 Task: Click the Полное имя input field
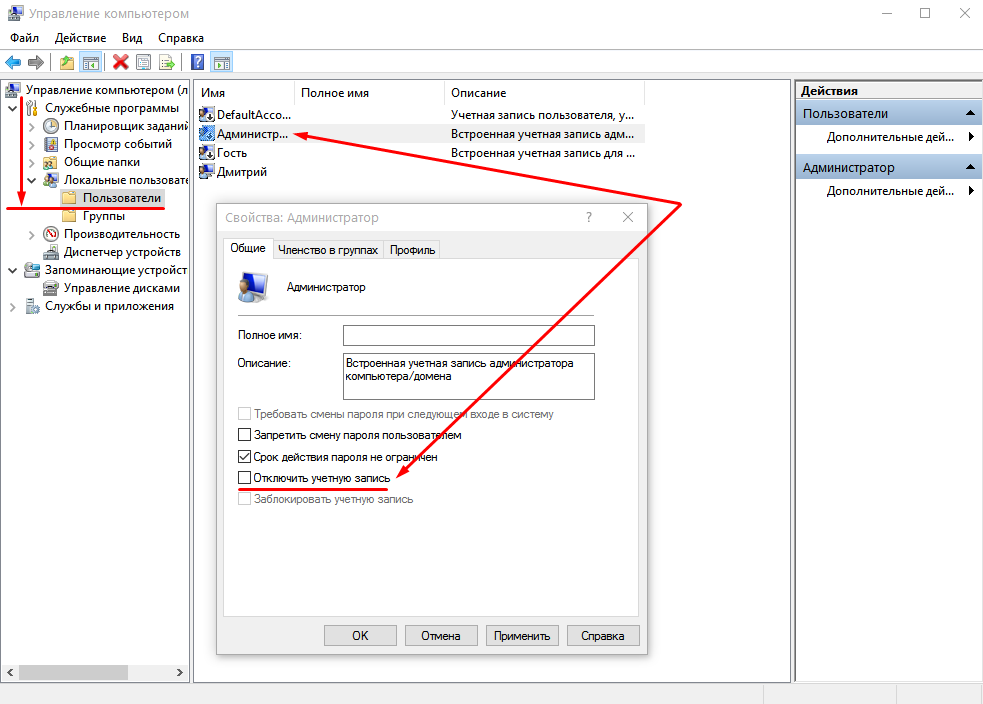tap(468, 335)
